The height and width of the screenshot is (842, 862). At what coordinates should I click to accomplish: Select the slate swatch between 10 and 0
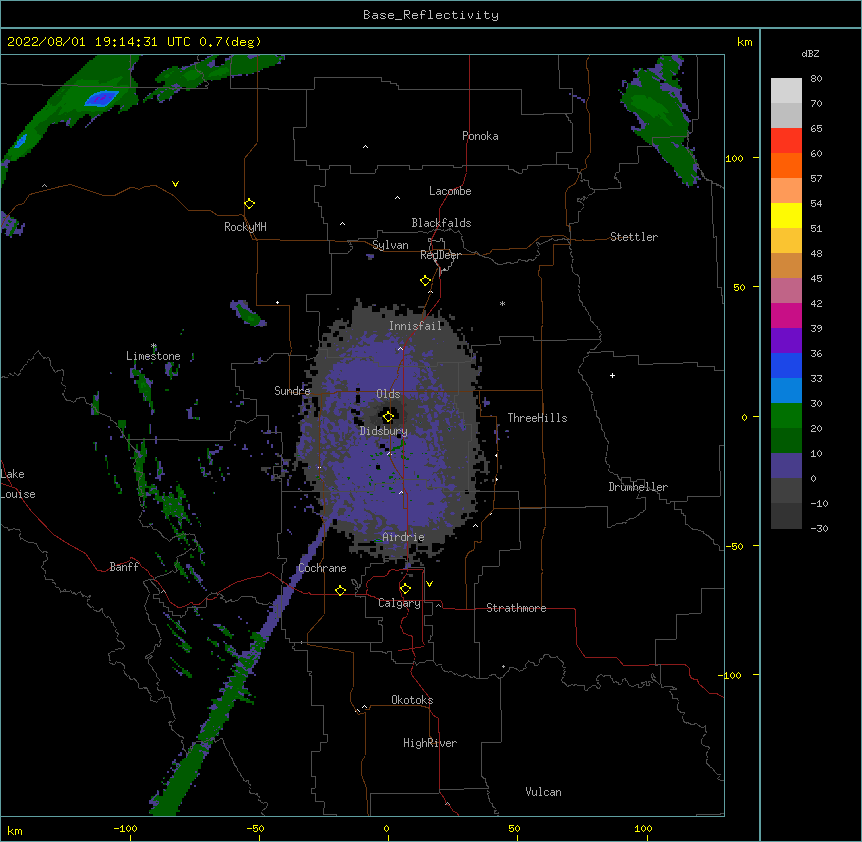(786, 466)
